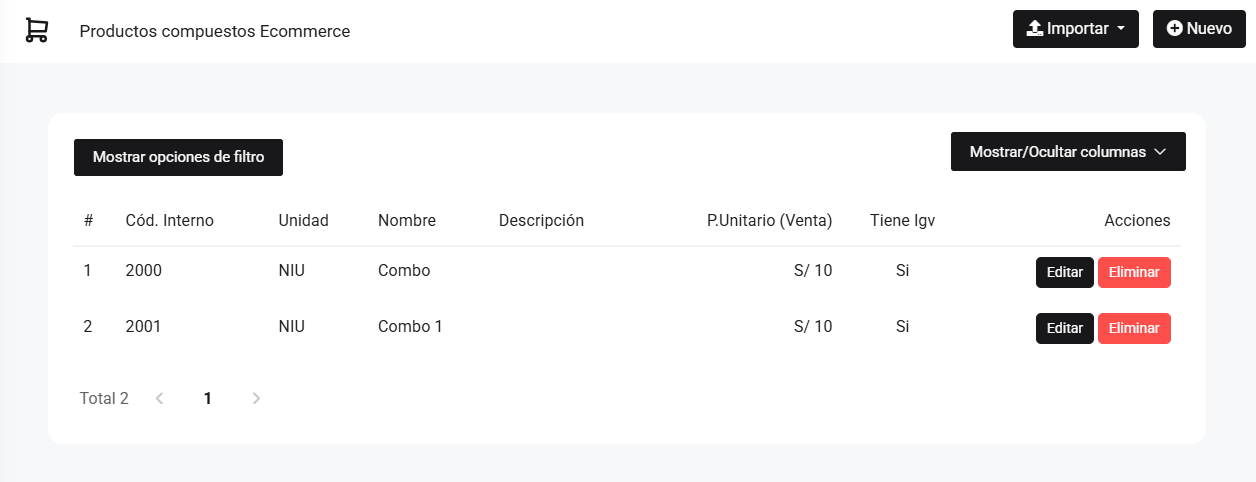Edit the Combo product row
This screenshot has width=1256, height=482.
tap(1064, 272)
